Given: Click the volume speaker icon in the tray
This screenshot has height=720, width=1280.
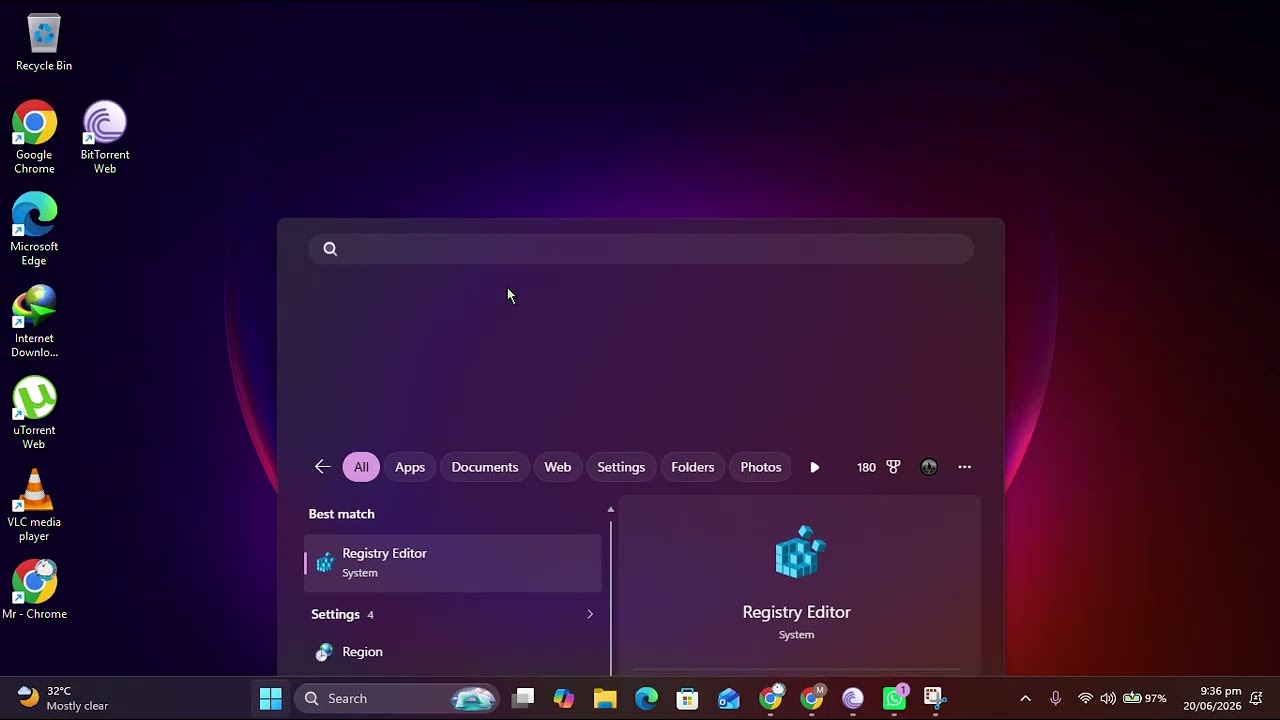Looking at the screenshot, I should [1108, 698].
